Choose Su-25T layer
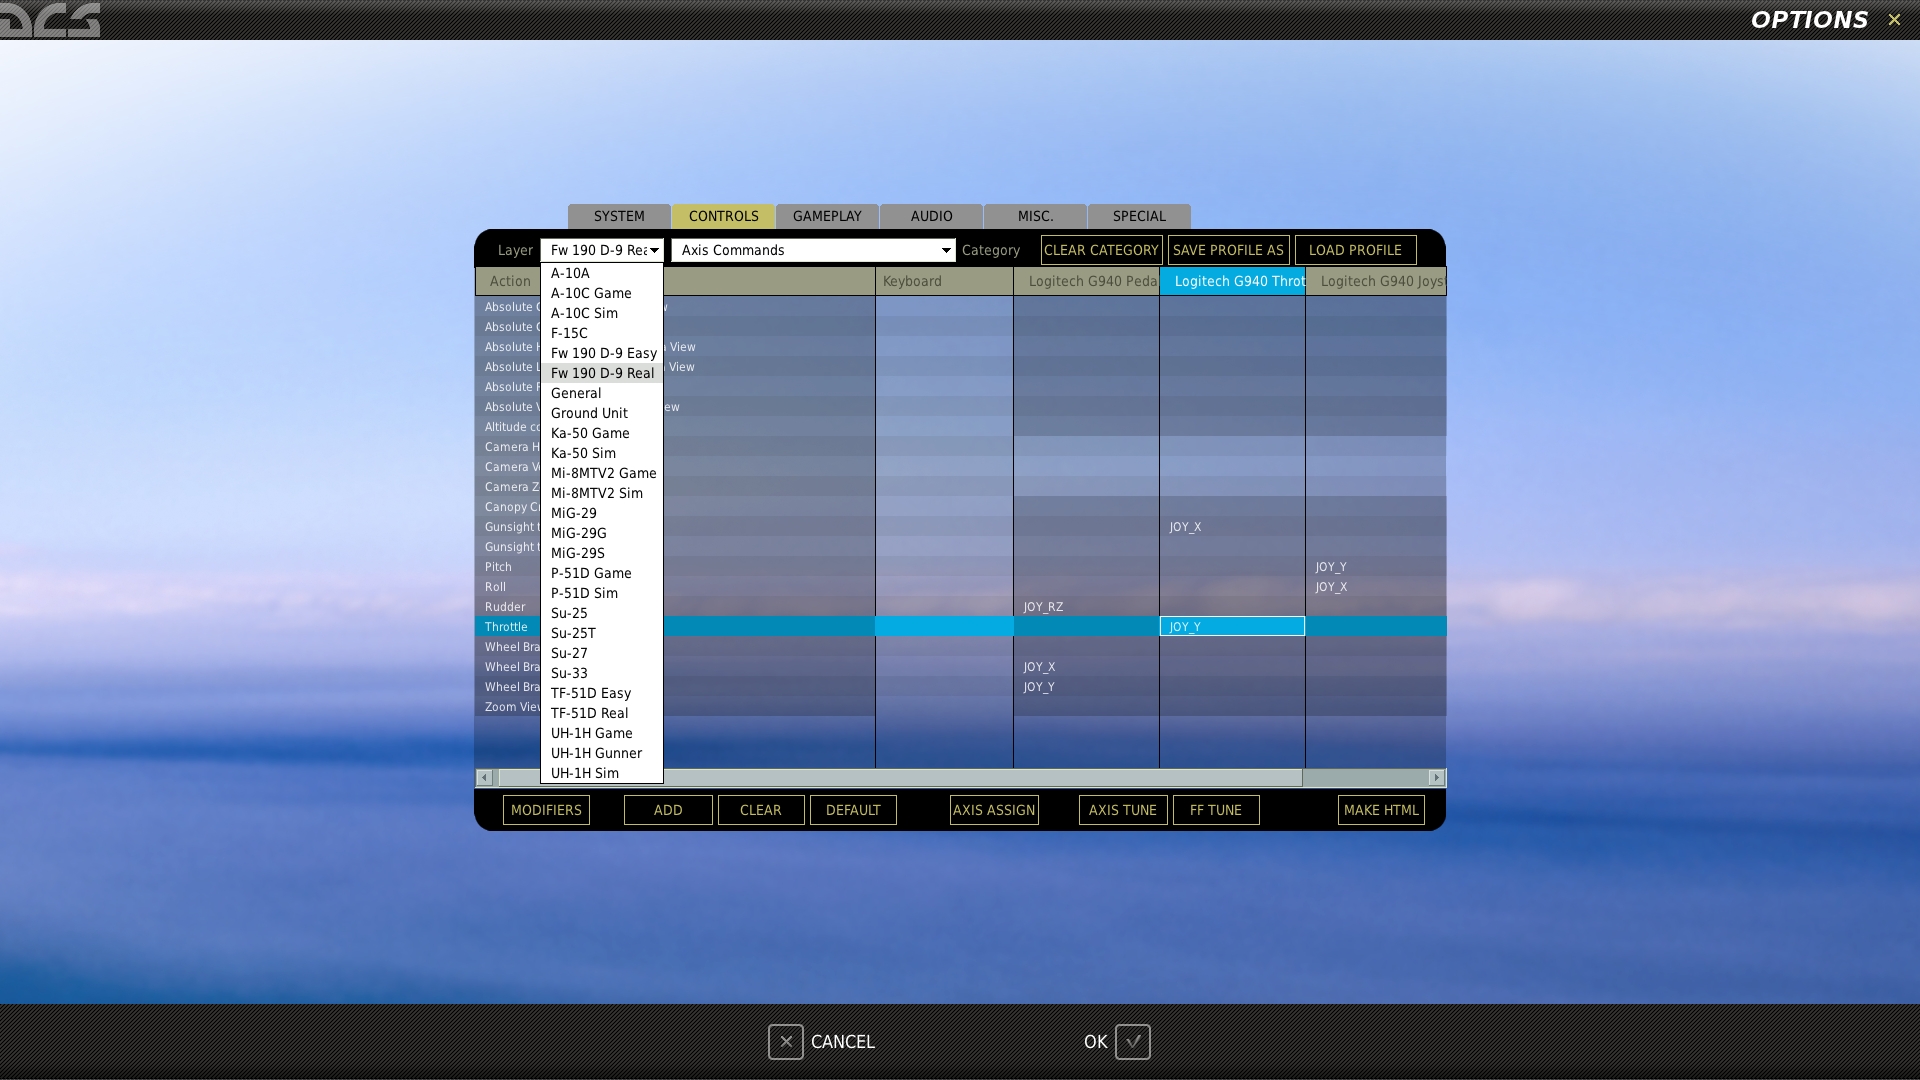 (x=602, y=633)
